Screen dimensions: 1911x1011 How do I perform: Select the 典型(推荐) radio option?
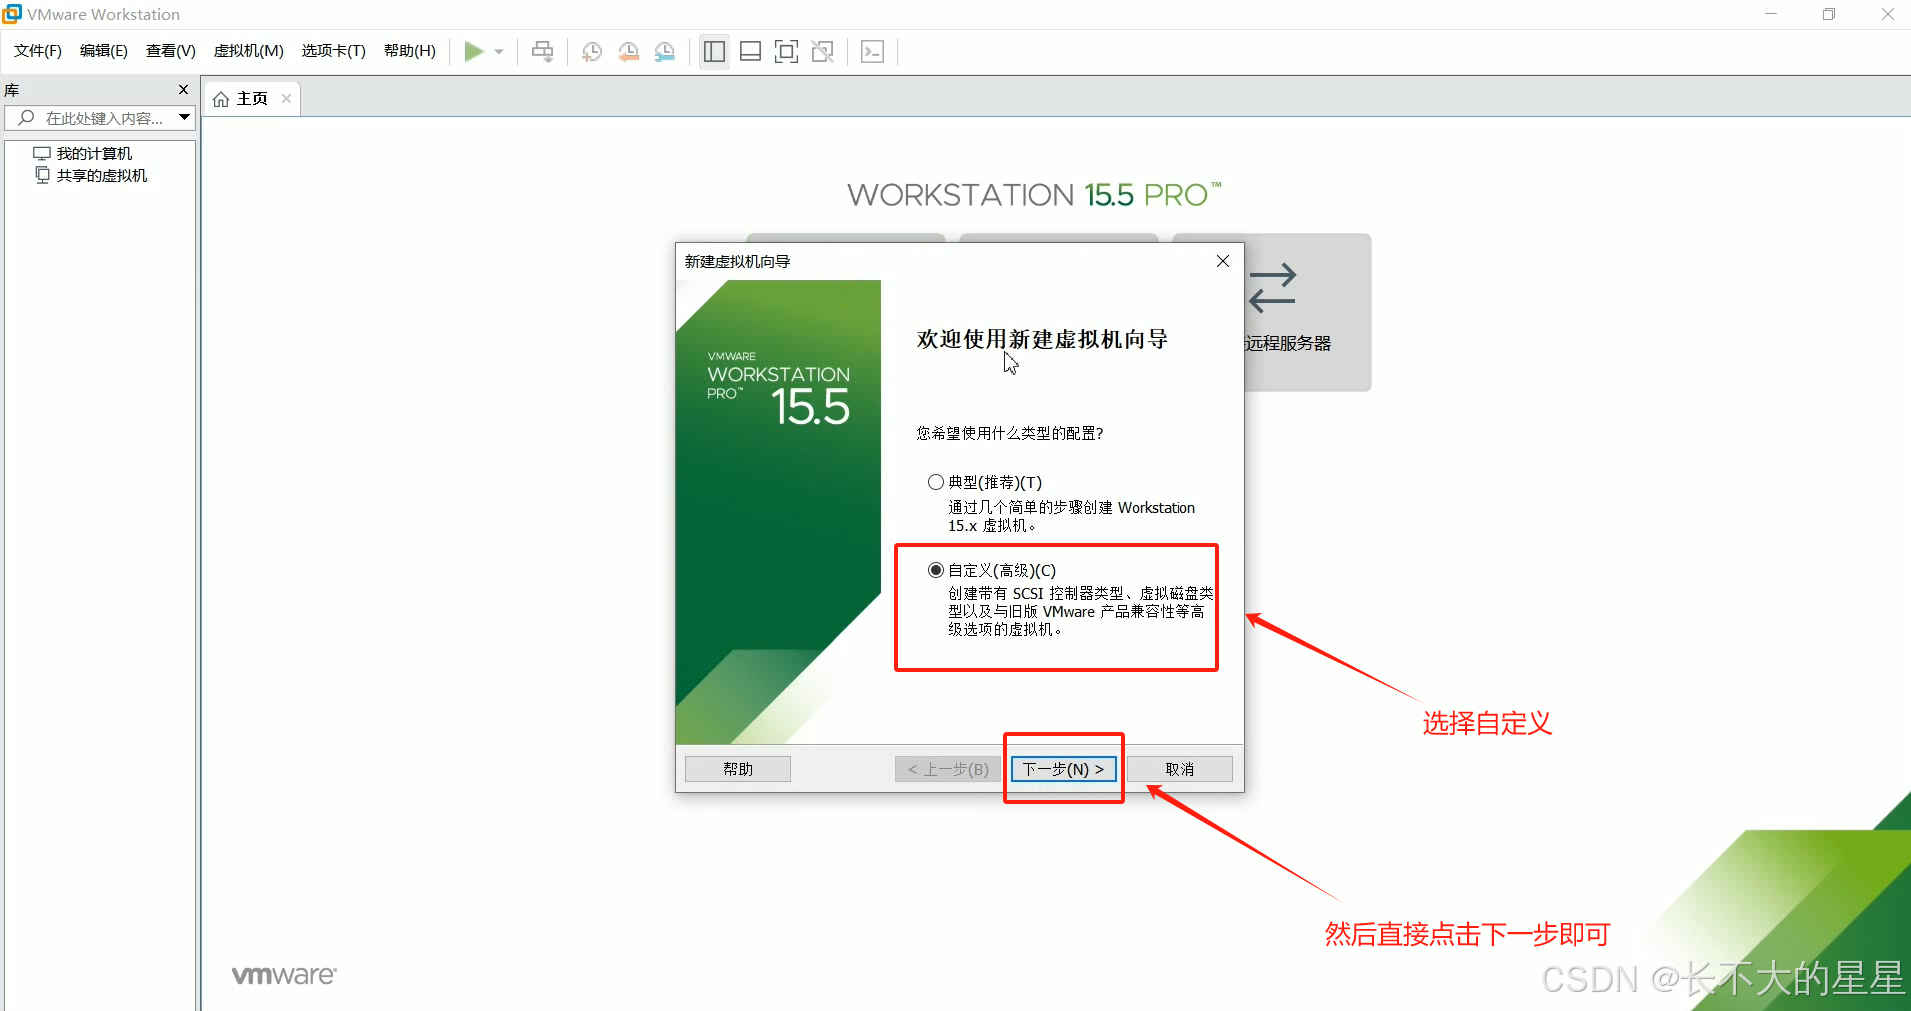point(936,482)
